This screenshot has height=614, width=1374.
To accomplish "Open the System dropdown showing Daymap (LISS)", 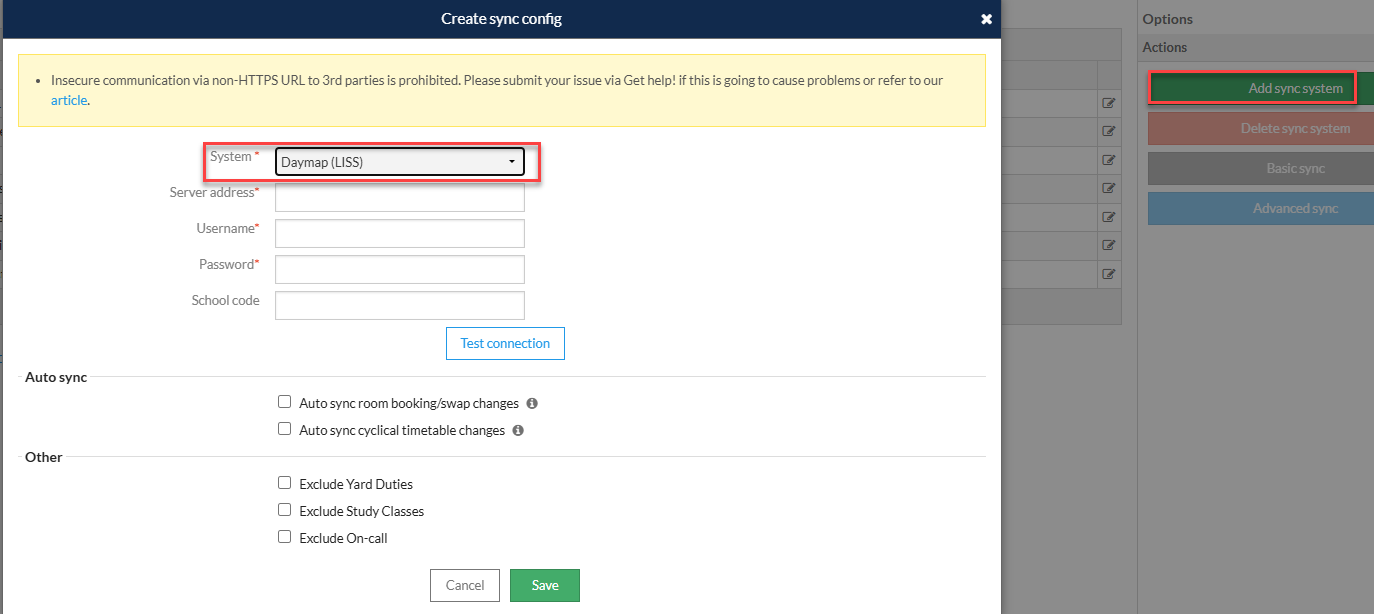I will coord(400,161).
